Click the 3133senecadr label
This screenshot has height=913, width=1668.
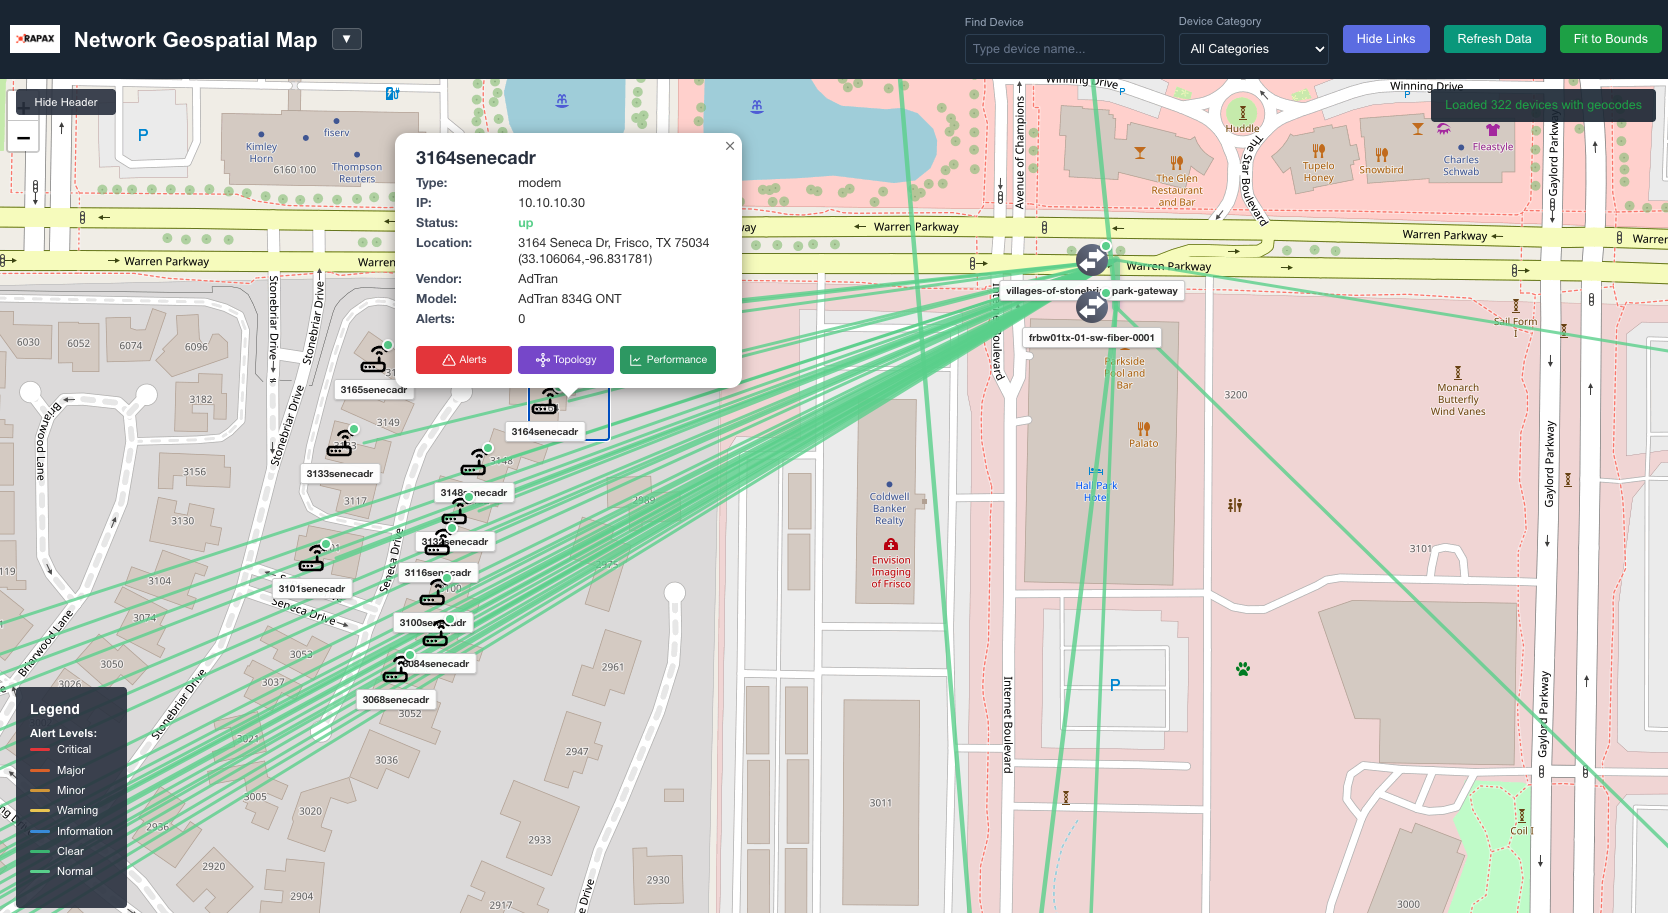pos(340,474)
